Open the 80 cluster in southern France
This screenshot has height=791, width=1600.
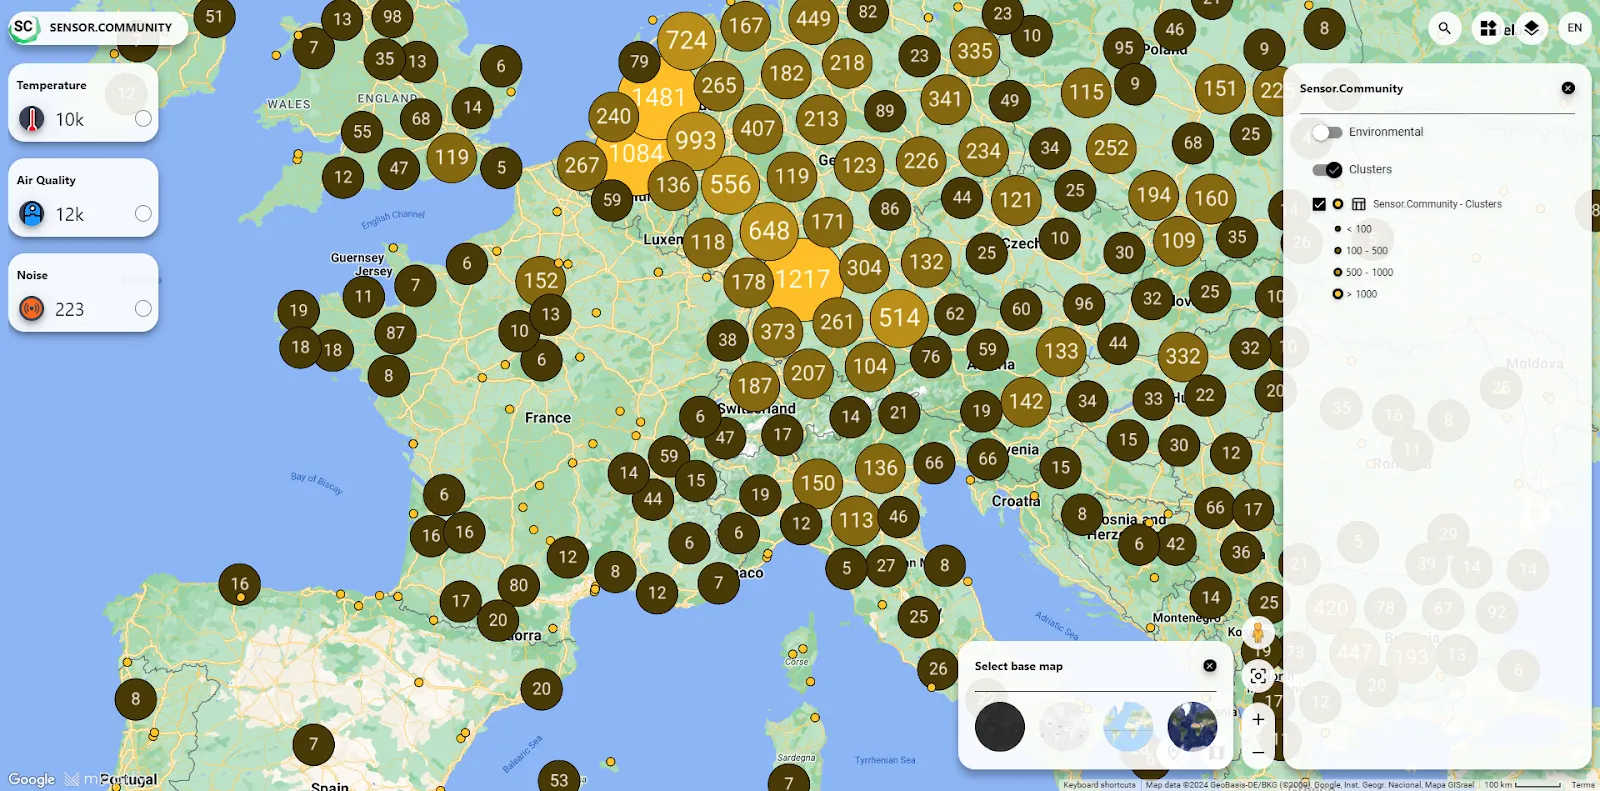pos(518,586)
